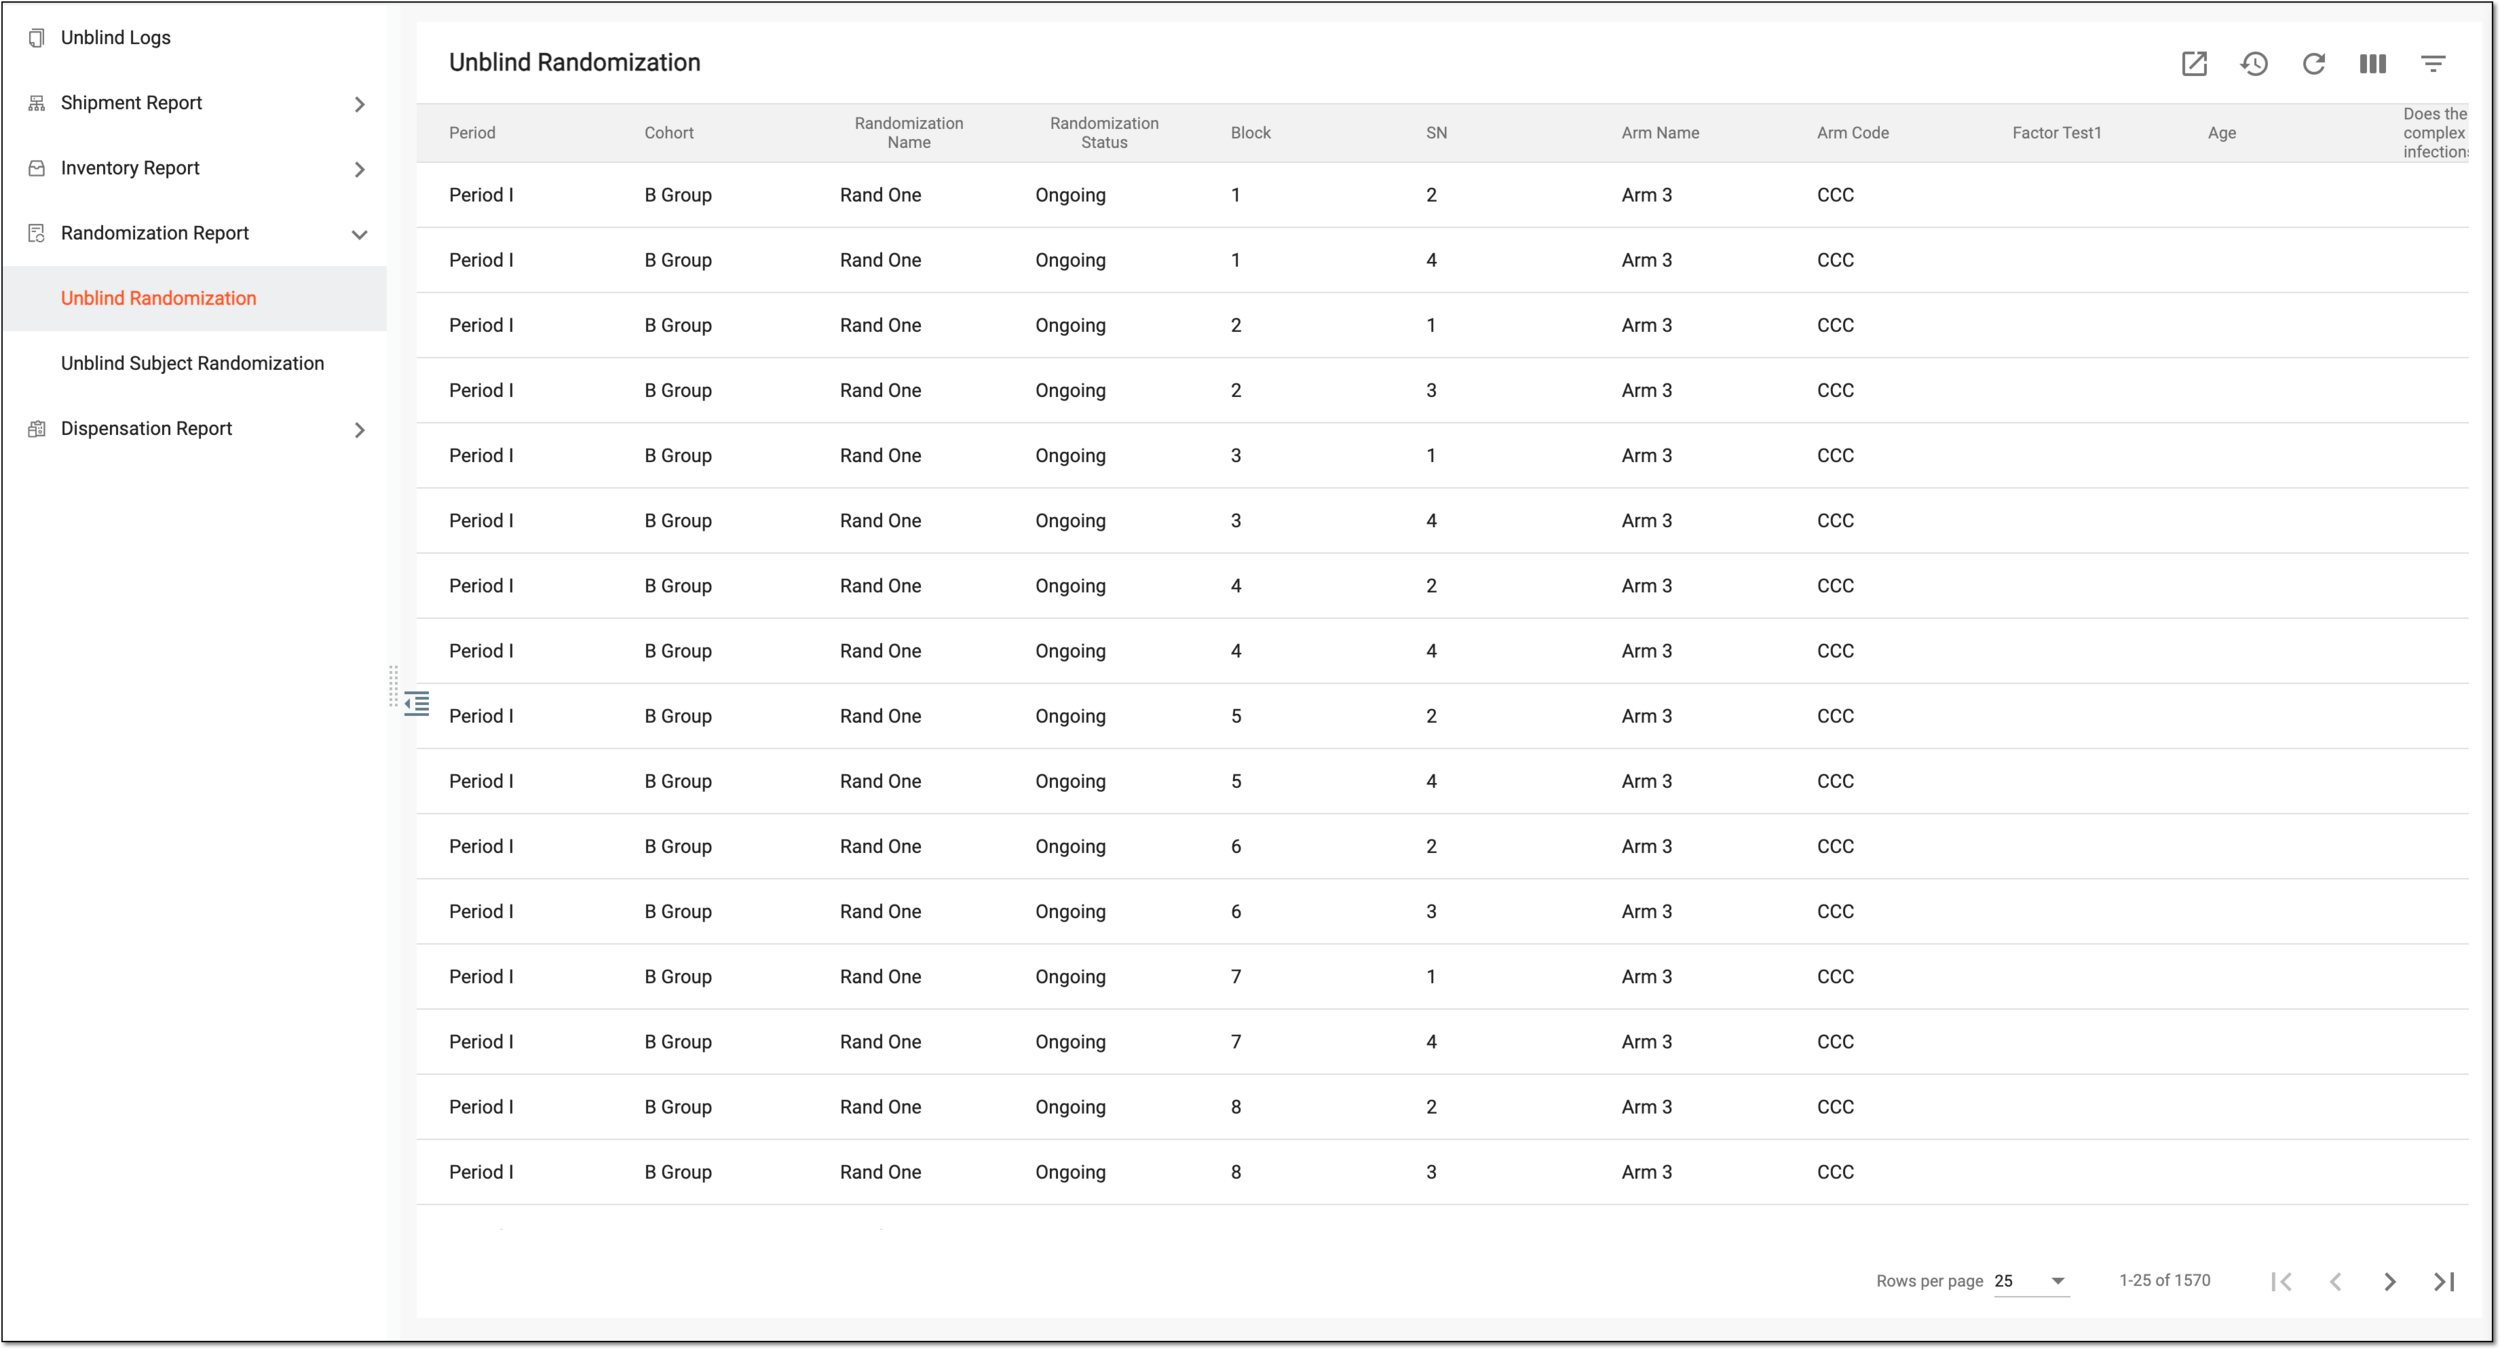Click the sidebar resize drag handle

coord(394,686)
